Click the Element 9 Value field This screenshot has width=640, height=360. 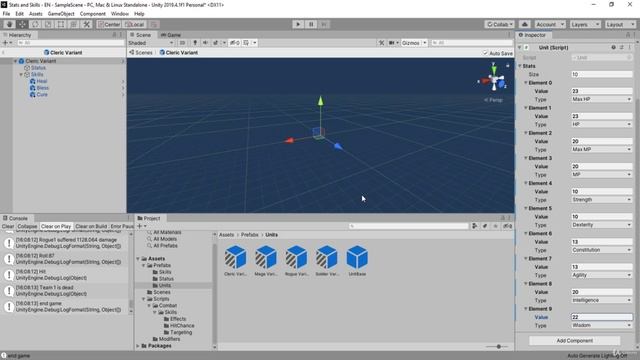tap(602, 317)
